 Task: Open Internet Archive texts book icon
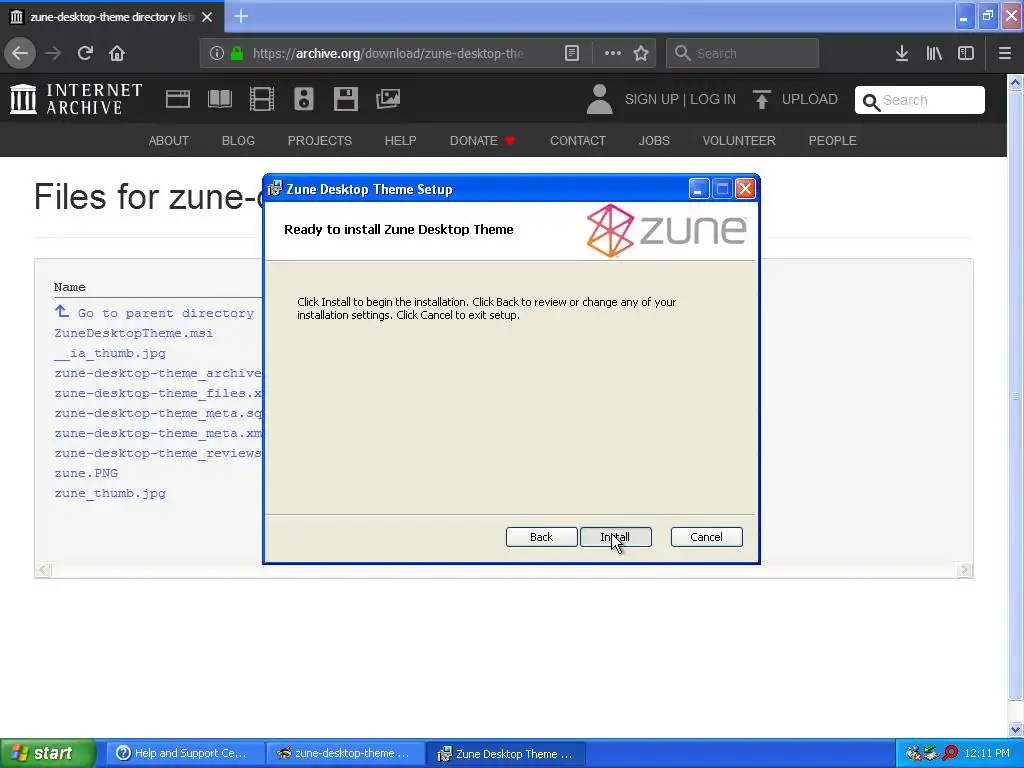click(219, 99)
